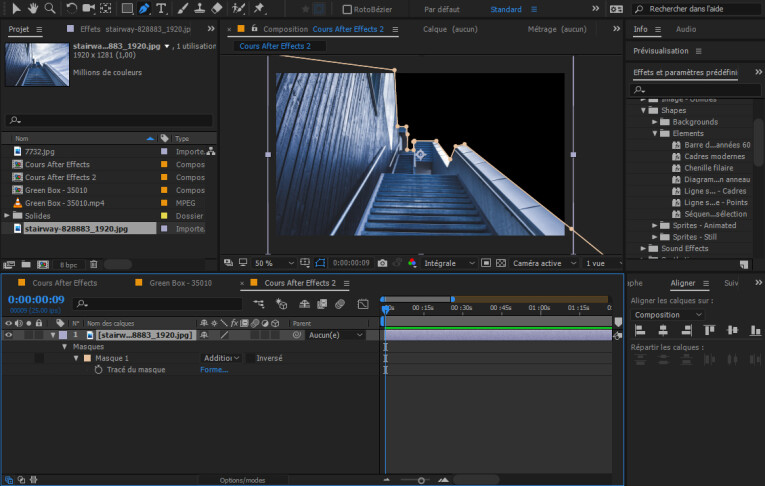Adjust the timeline zoom slider
Image resolution: width=765 pixels, height=486 pixels.
point(421,481)
